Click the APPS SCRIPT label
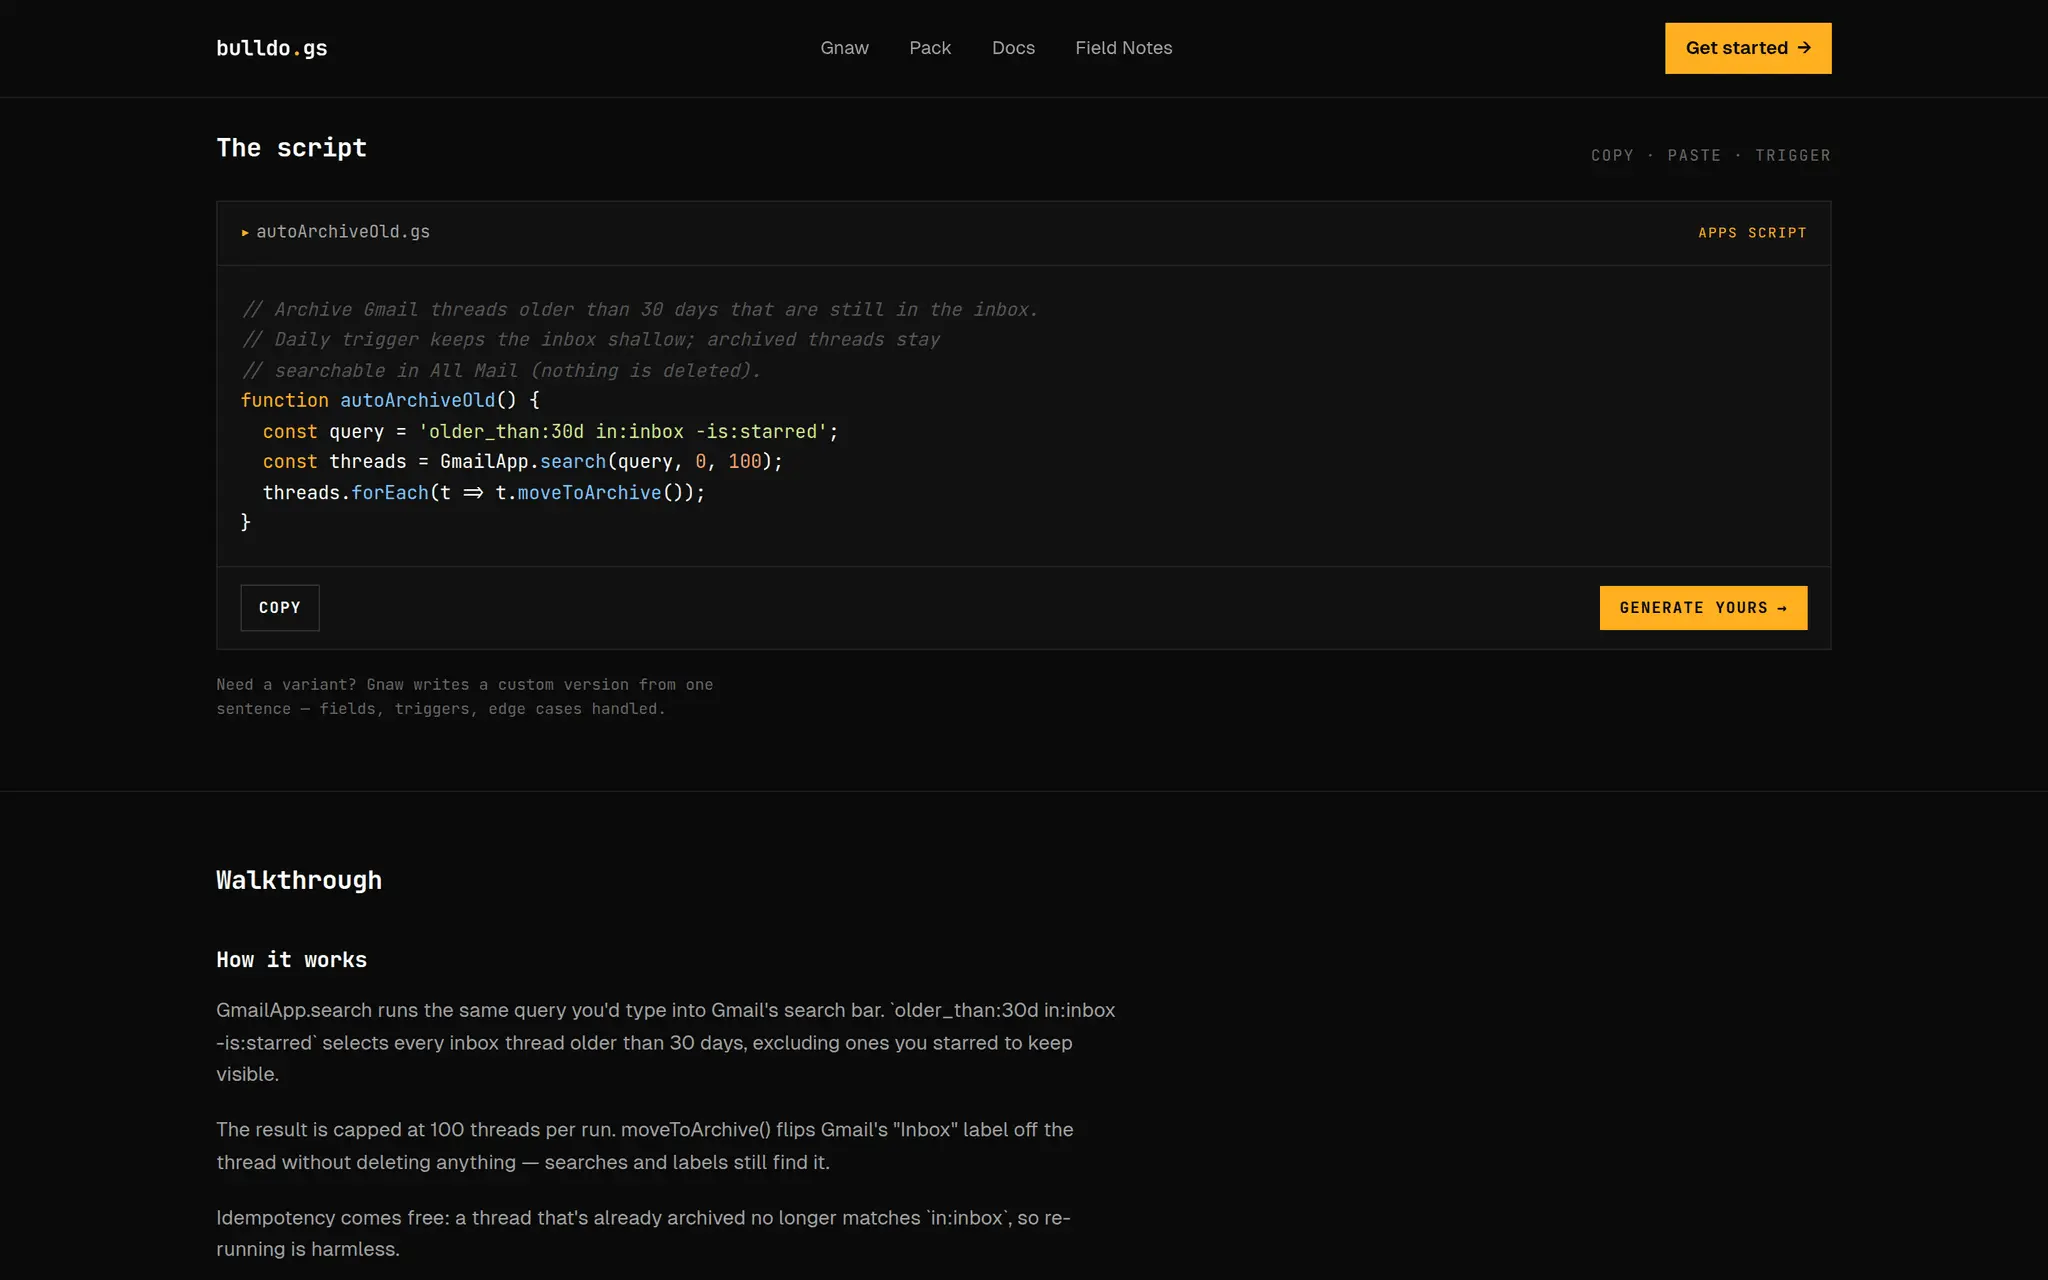2048x1280 pixels. tap(1752, 233)
